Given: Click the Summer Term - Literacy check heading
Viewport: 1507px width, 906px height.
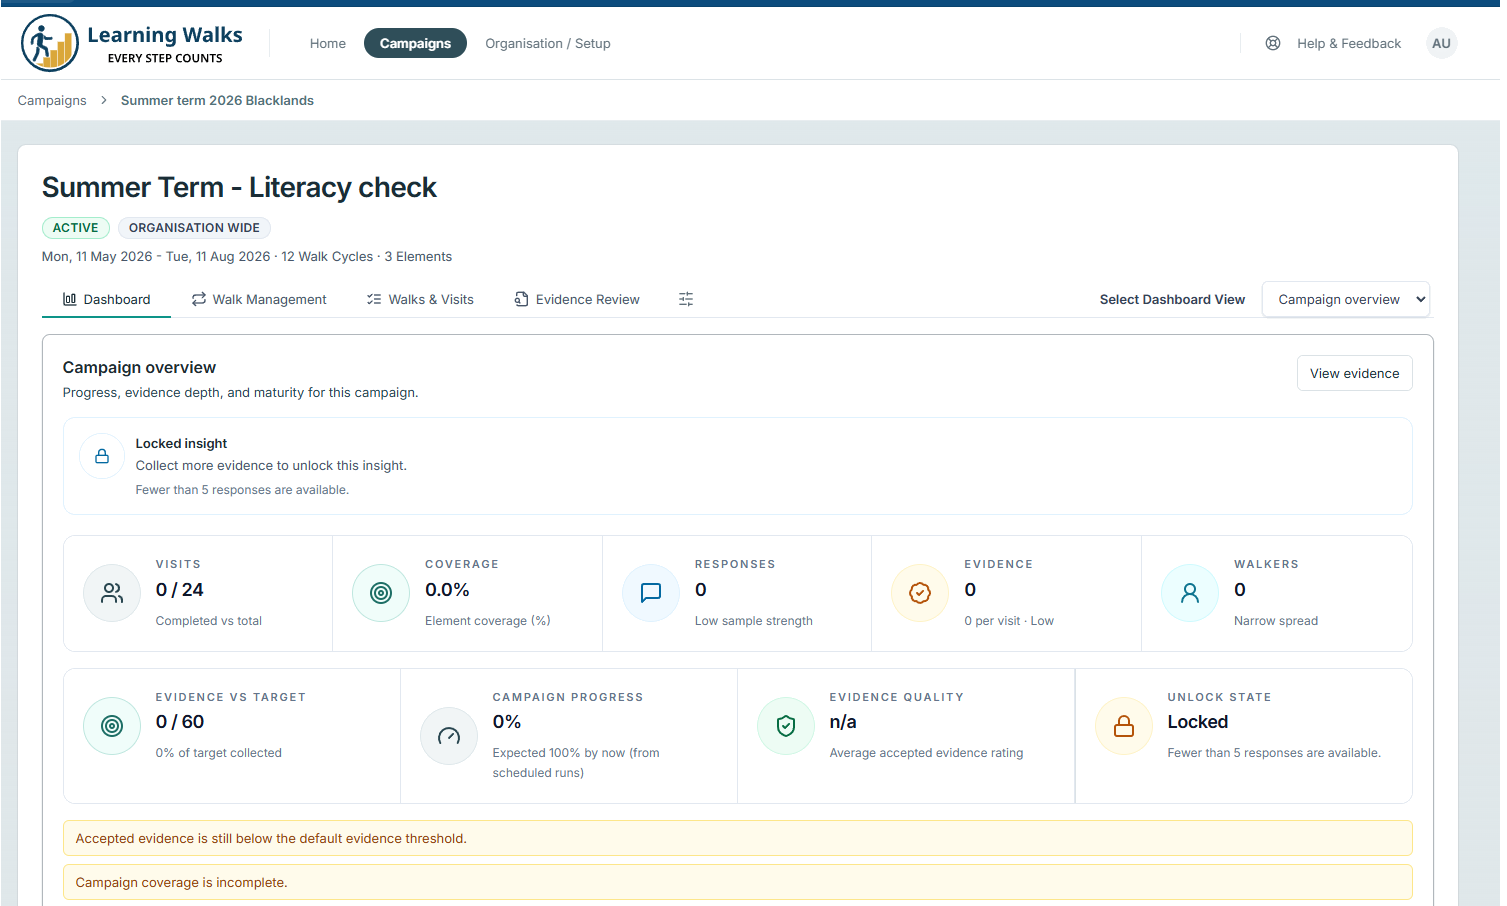Looking at the screenshot, I should point(240,187).
